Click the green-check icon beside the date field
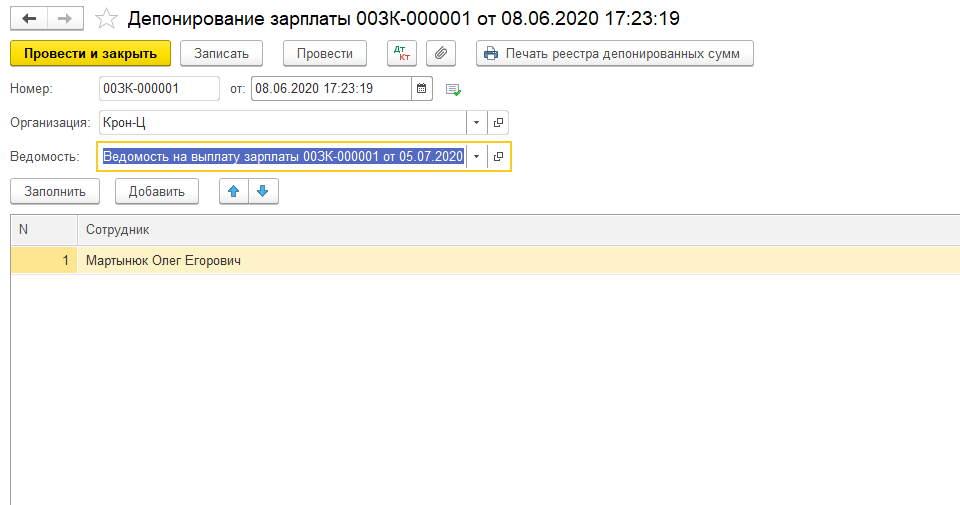The image size is (960, 505). click(453, 89)
